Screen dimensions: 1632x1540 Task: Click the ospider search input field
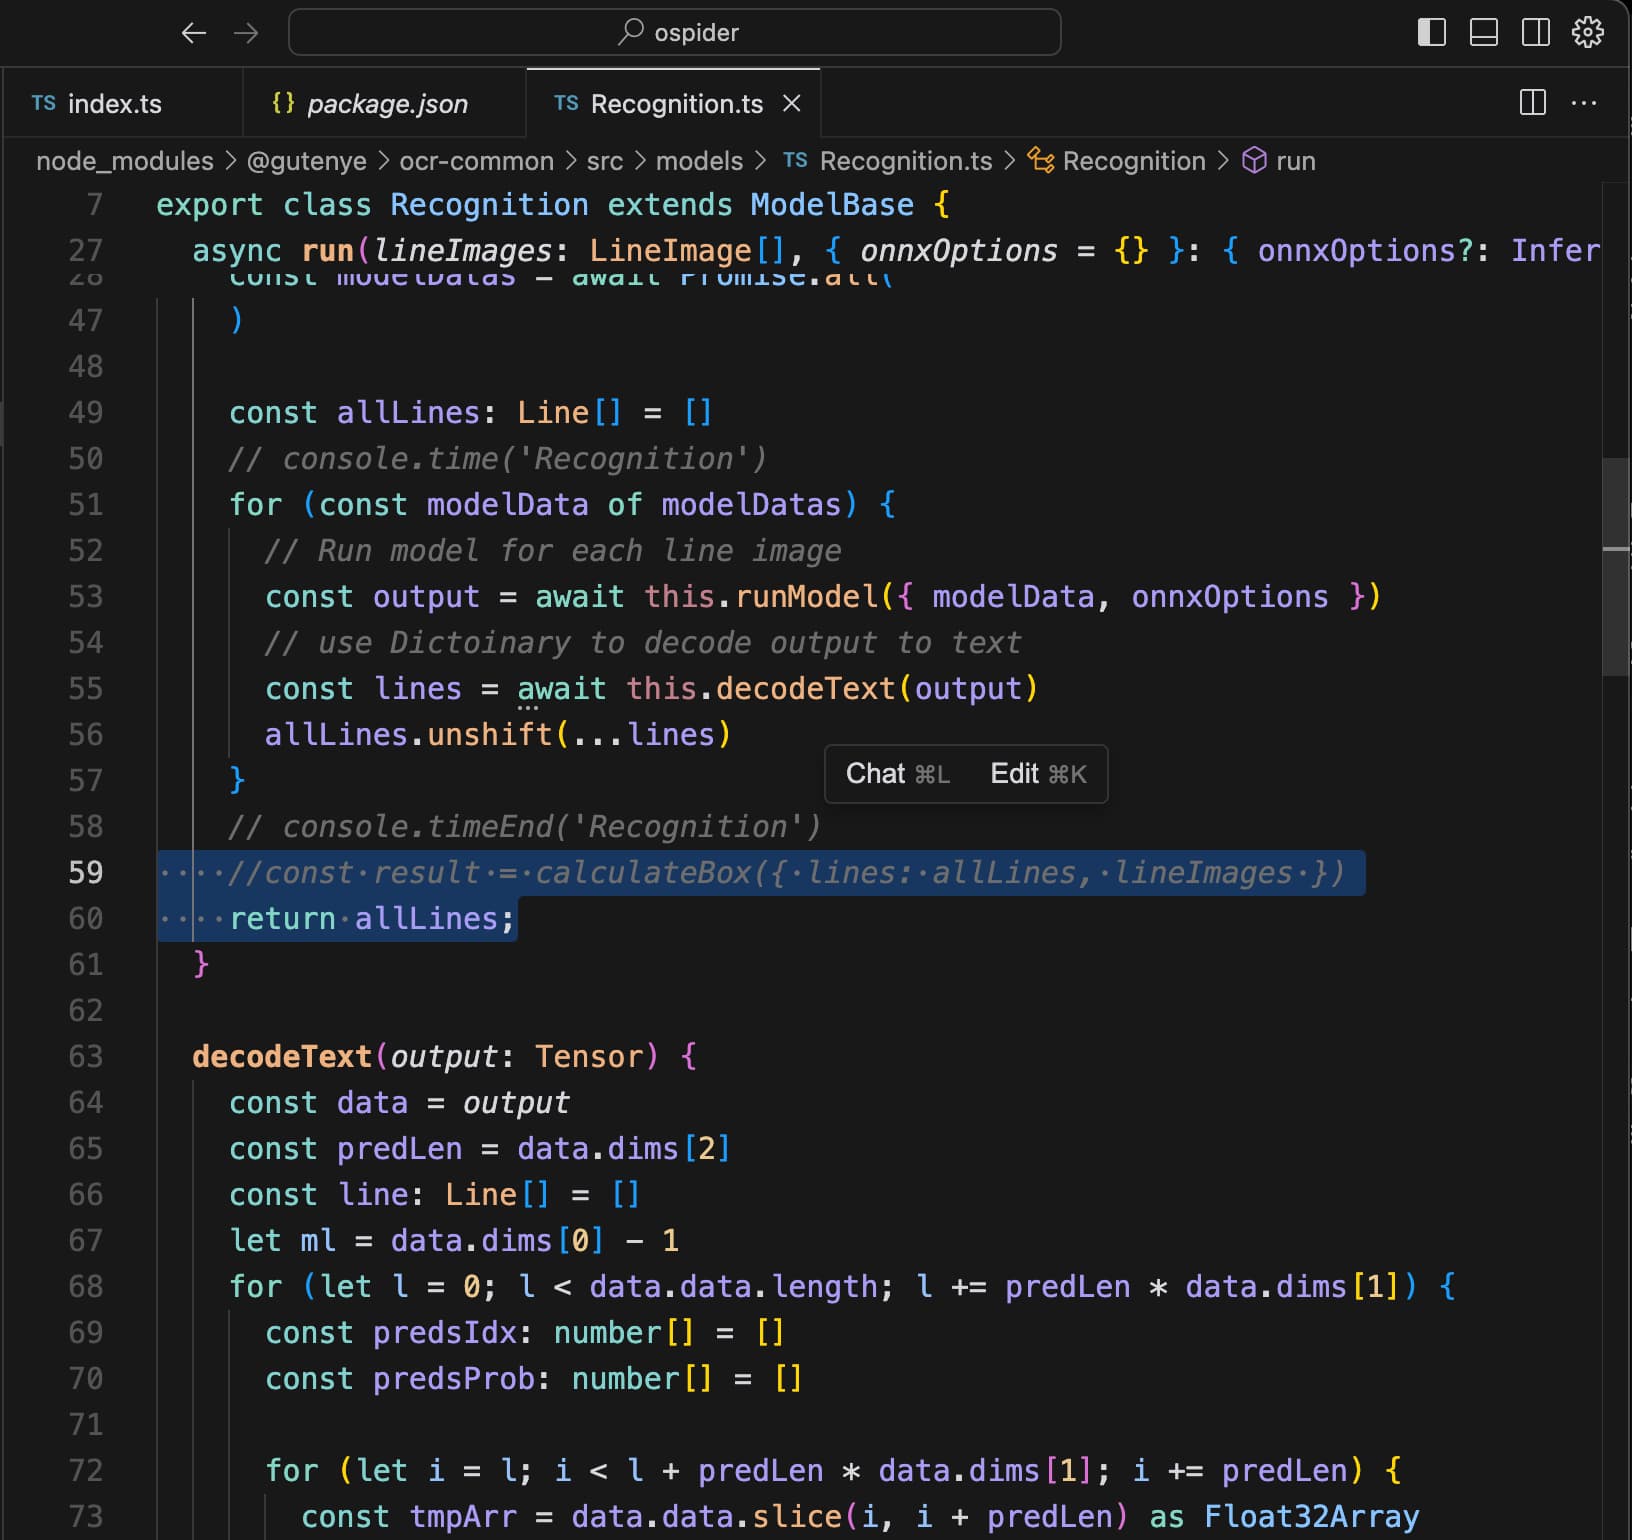[x=675, y=33]
